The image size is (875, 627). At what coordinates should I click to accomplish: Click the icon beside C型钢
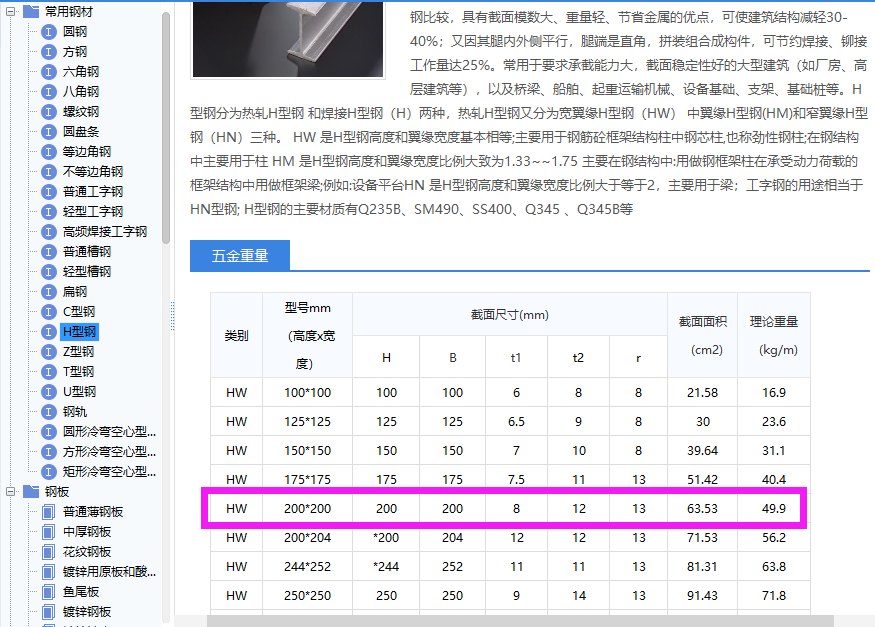pyautogui.click(x=49, y=312)
